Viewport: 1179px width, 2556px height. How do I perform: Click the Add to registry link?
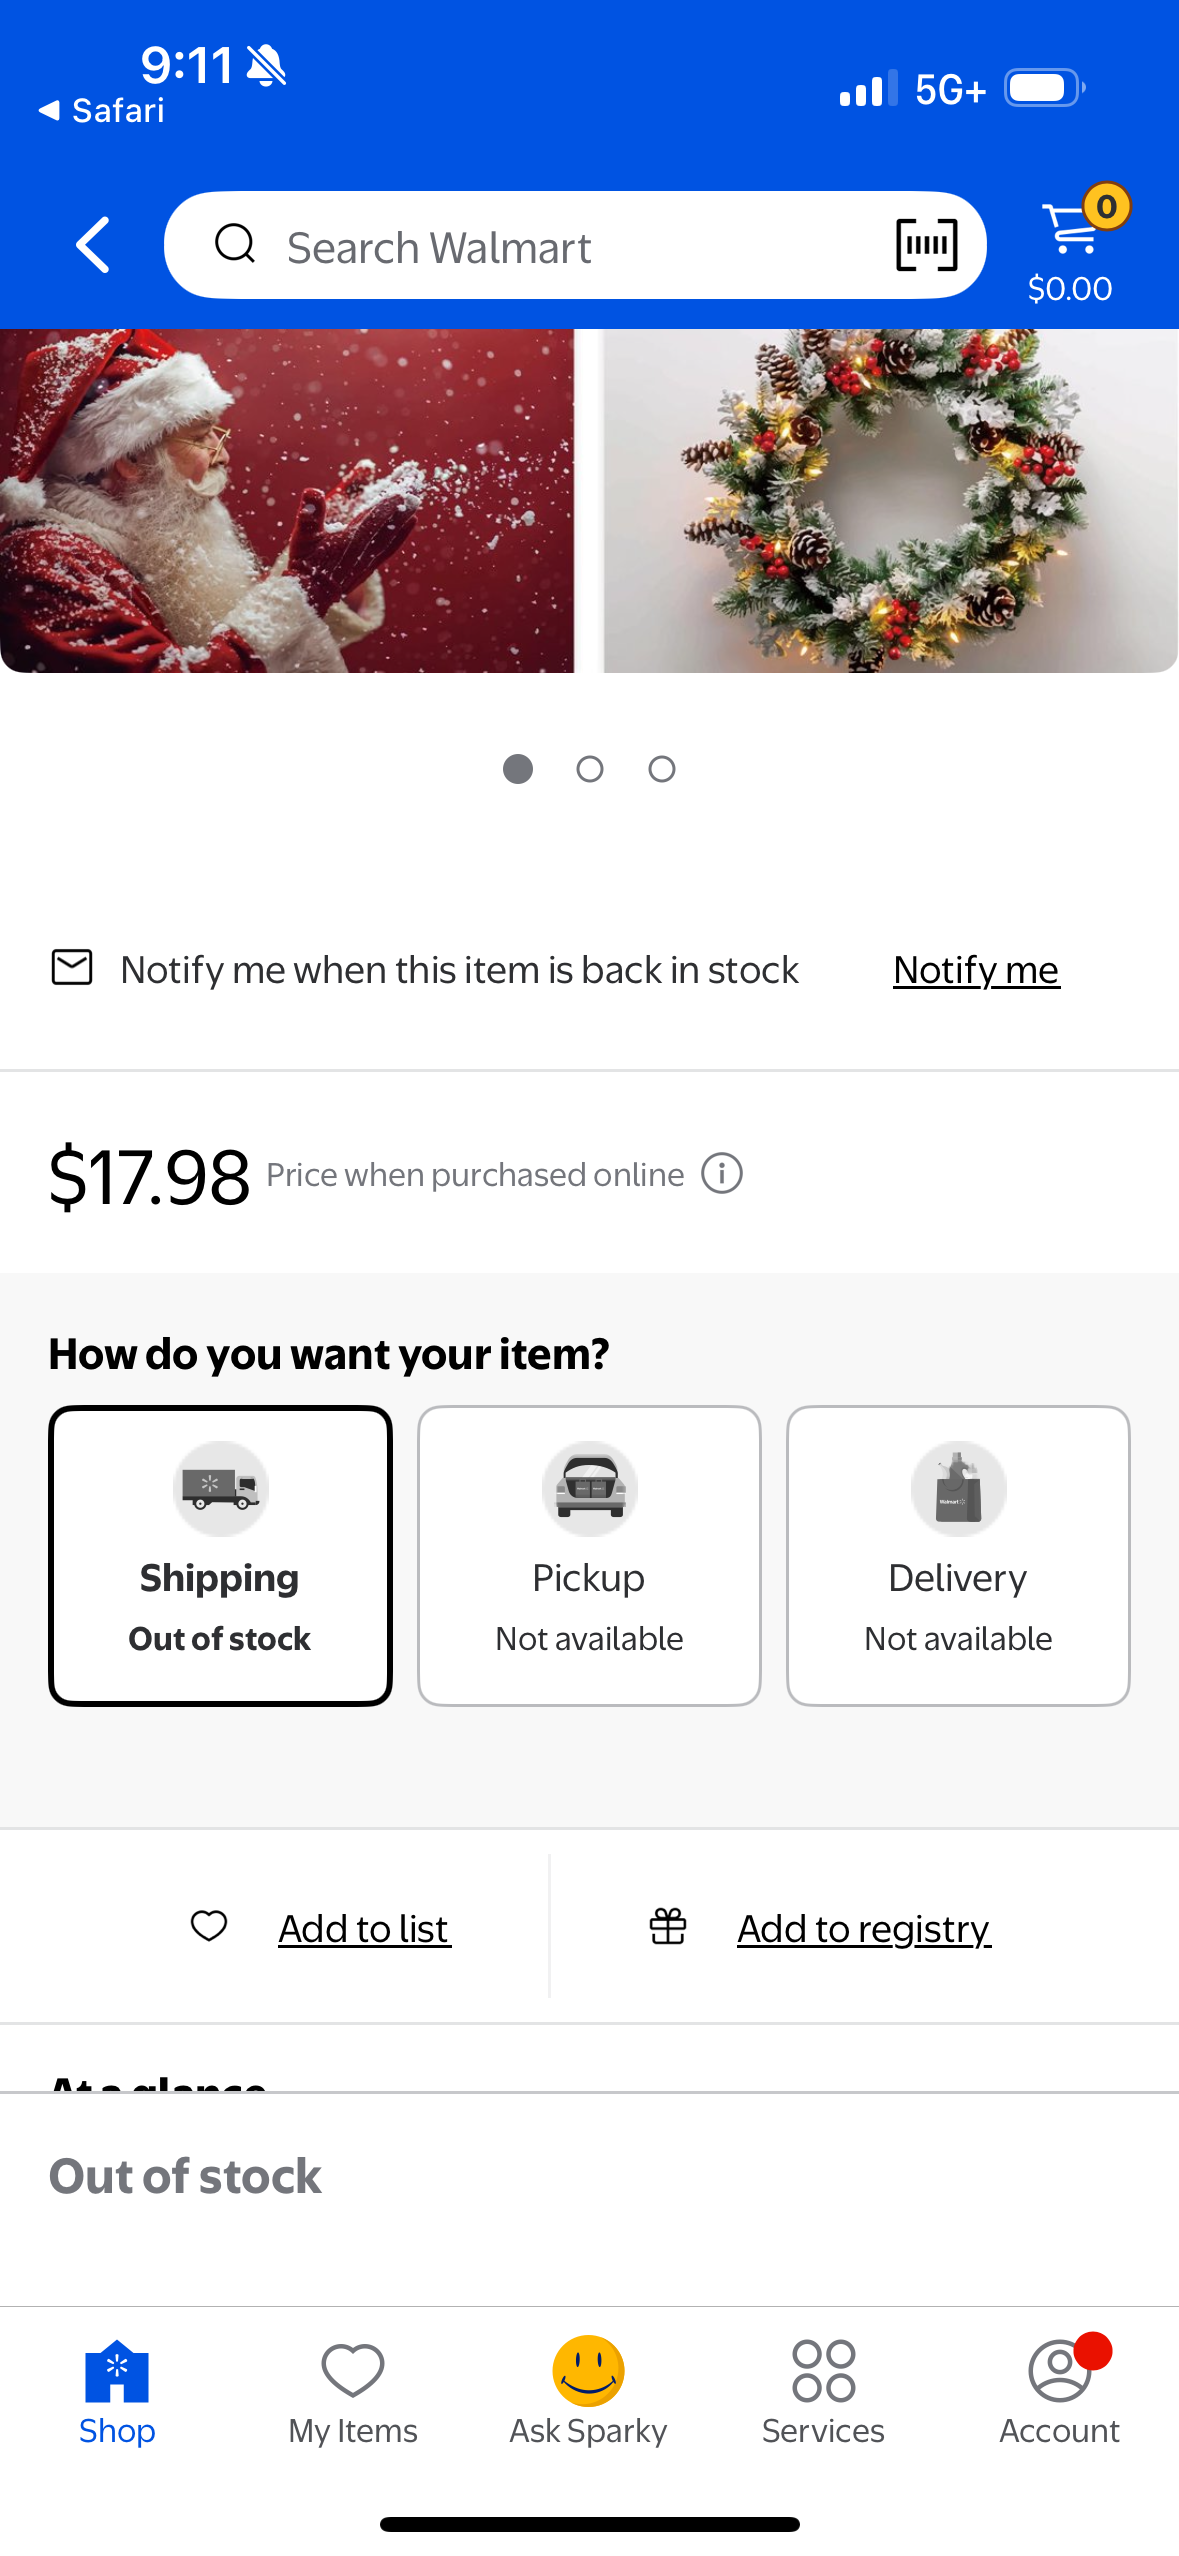coord(864,1928)
